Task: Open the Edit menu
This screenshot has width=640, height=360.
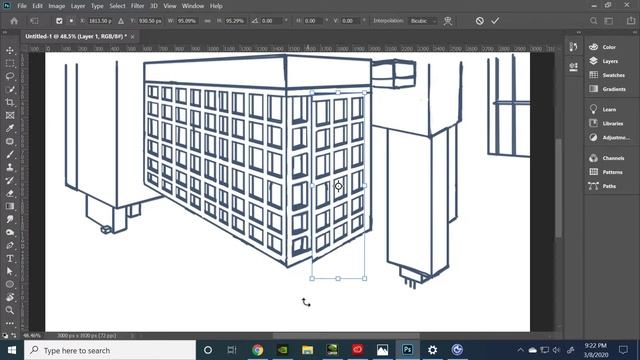Action: tap(37, 6)
